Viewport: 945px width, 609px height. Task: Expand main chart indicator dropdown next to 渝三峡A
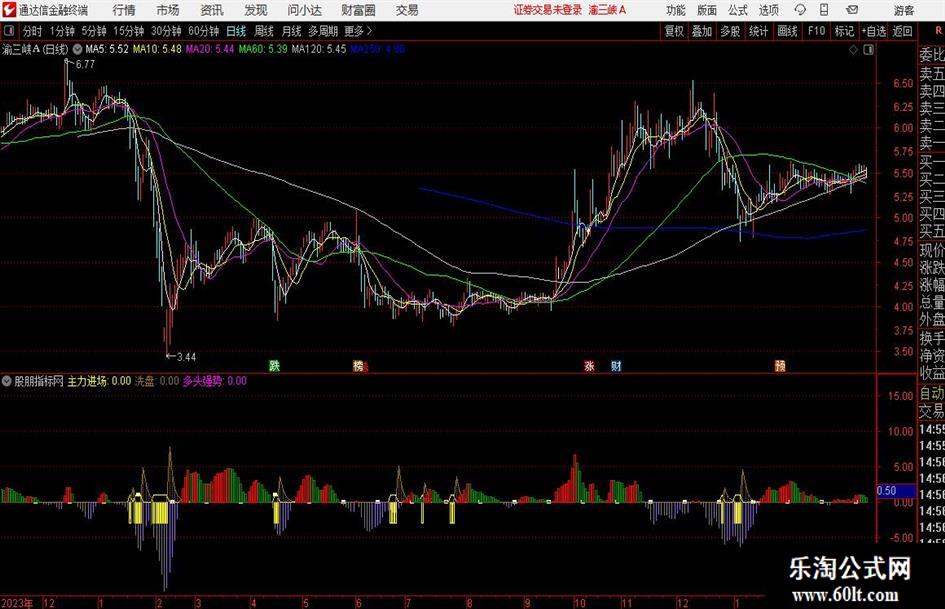pos(78,49)
